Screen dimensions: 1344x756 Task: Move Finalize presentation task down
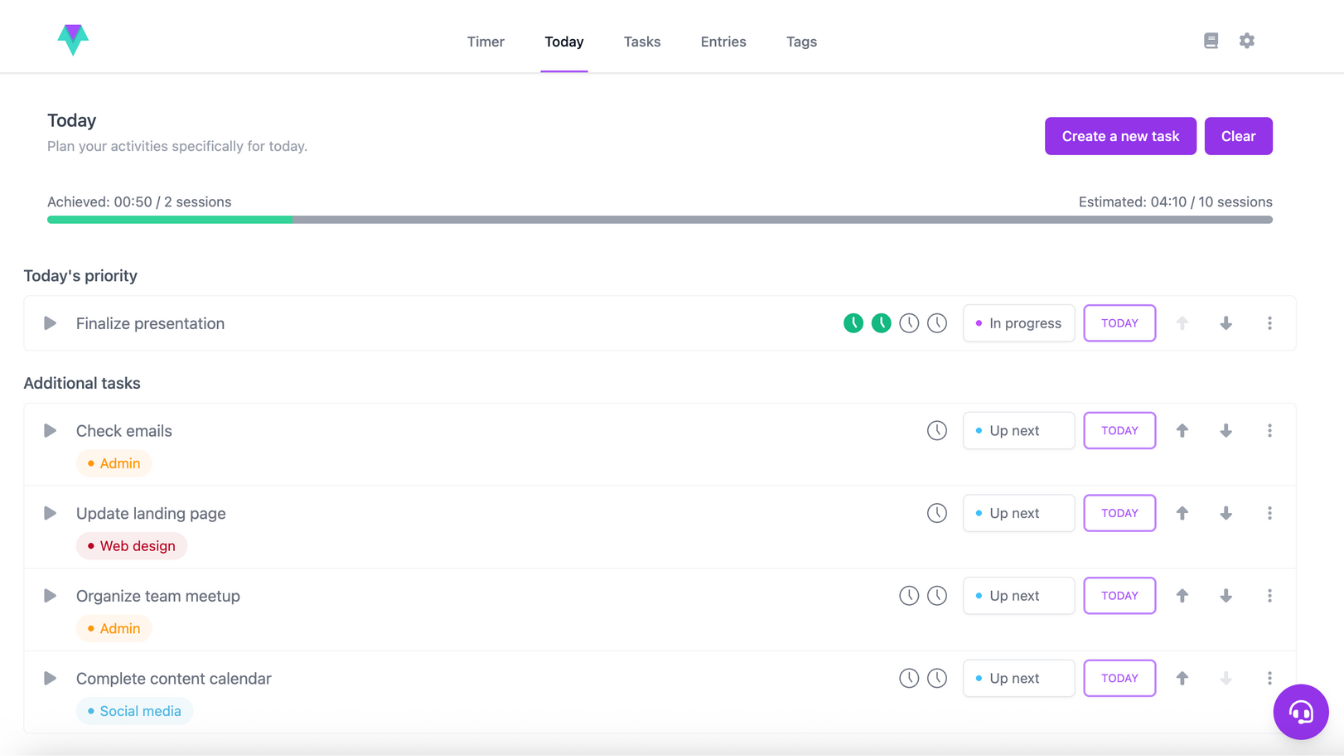pyautogui.click(x=1225, y=323)
